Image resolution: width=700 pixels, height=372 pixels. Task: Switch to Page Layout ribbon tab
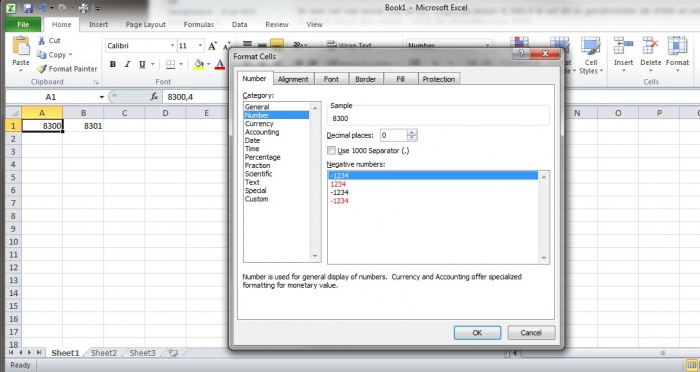pyautogui.click(x=146, y=25)
